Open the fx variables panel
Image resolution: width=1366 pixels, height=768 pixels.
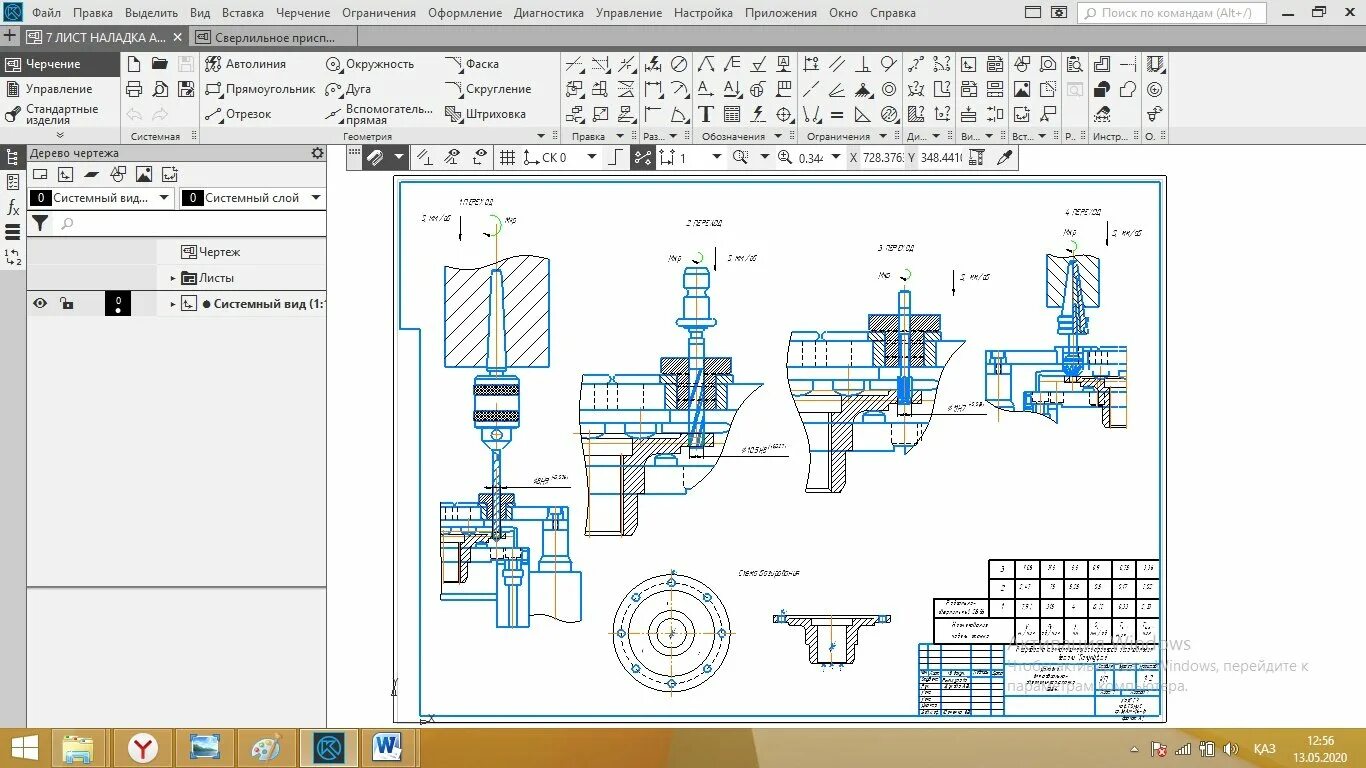click(x=13, y=208)
